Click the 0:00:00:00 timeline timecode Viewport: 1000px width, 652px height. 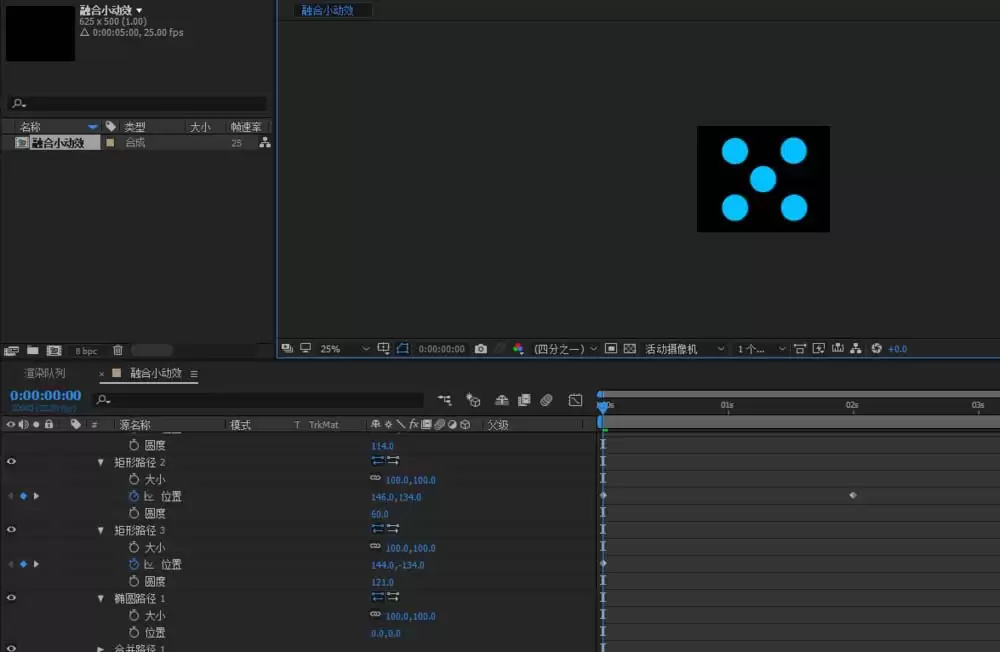pyautogui.click(x=45, y=395)
